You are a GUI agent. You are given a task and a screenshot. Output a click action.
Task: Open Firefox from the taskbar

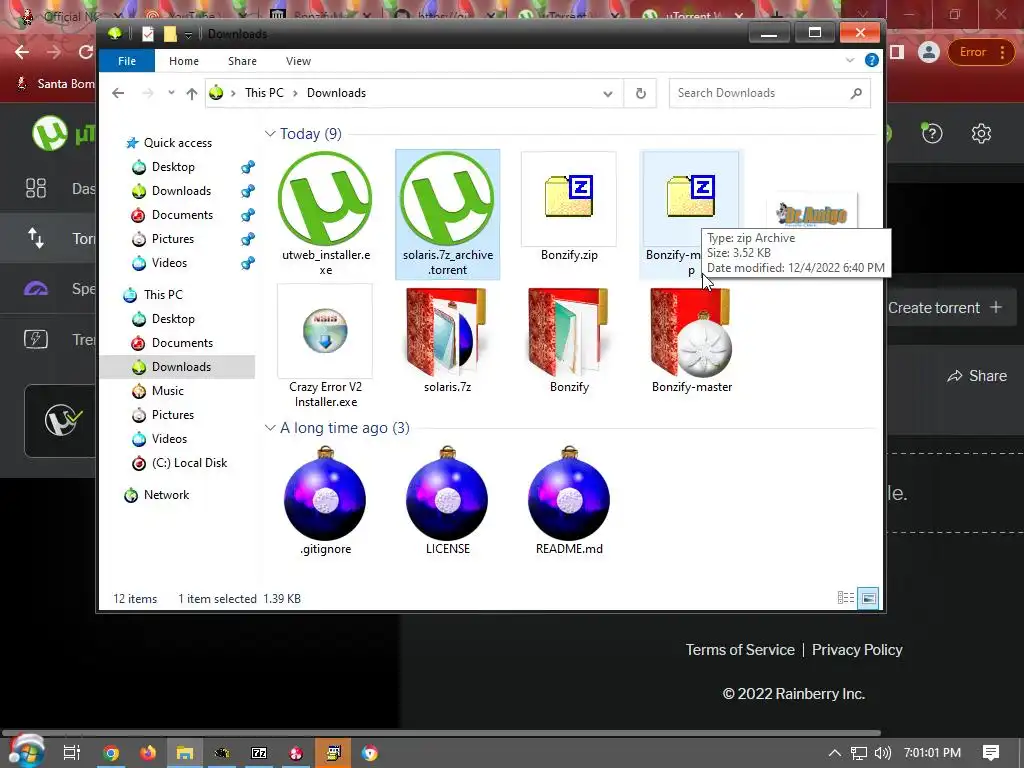(148, 753)
